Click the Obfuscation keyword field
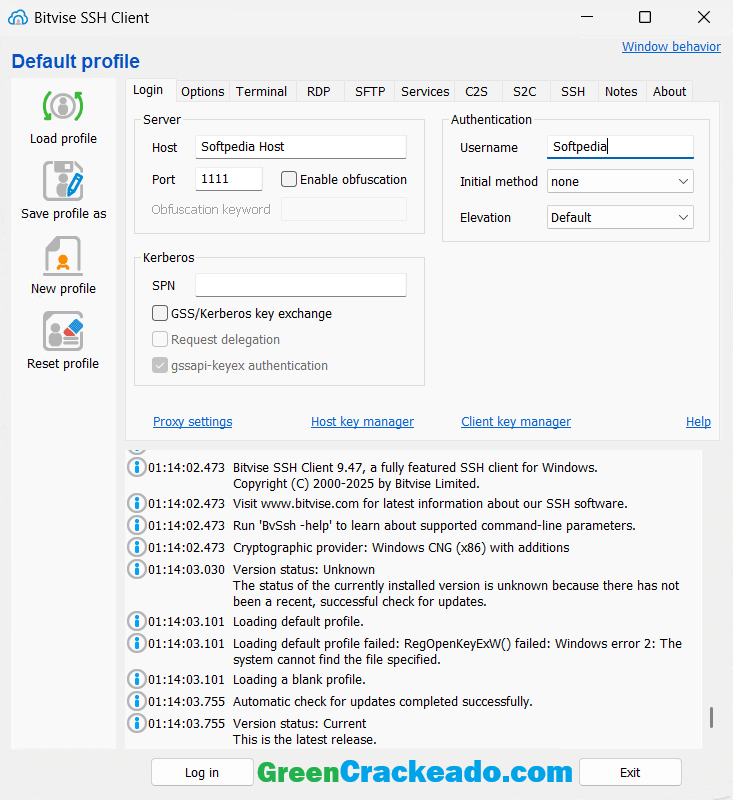The image size is (733, 800). [x=344, y=209]
